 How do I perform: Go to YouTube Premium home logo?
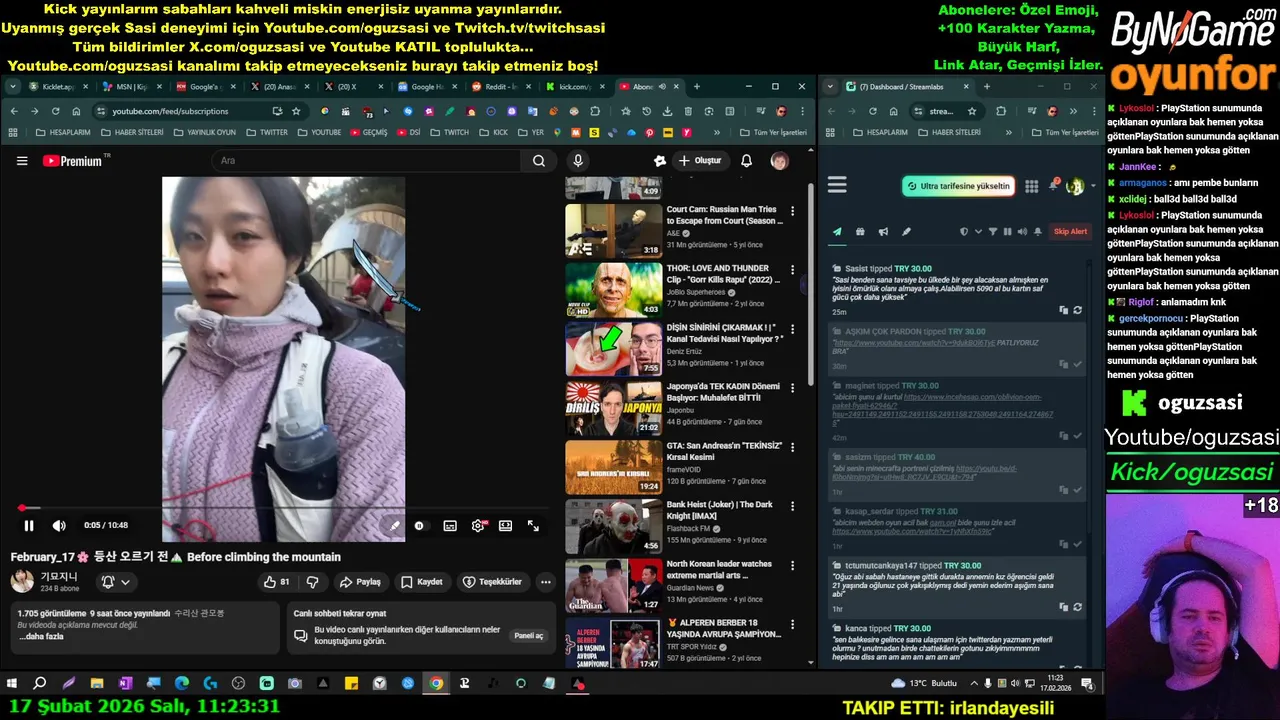(x=72, y=161)
